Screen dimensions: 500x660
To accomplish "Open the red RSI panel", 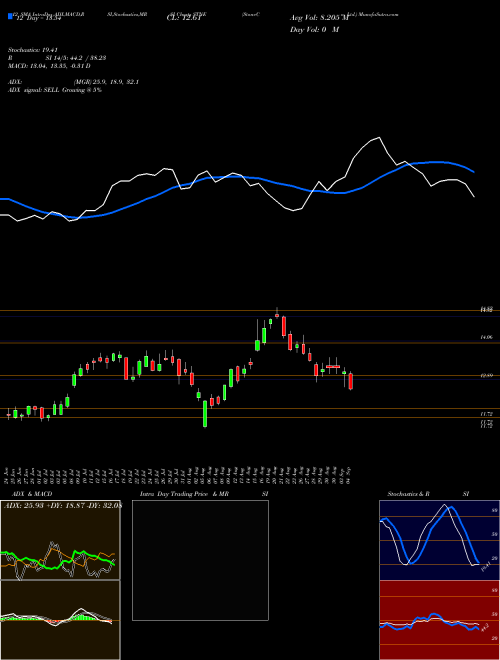I will click(x=439, y=620).
